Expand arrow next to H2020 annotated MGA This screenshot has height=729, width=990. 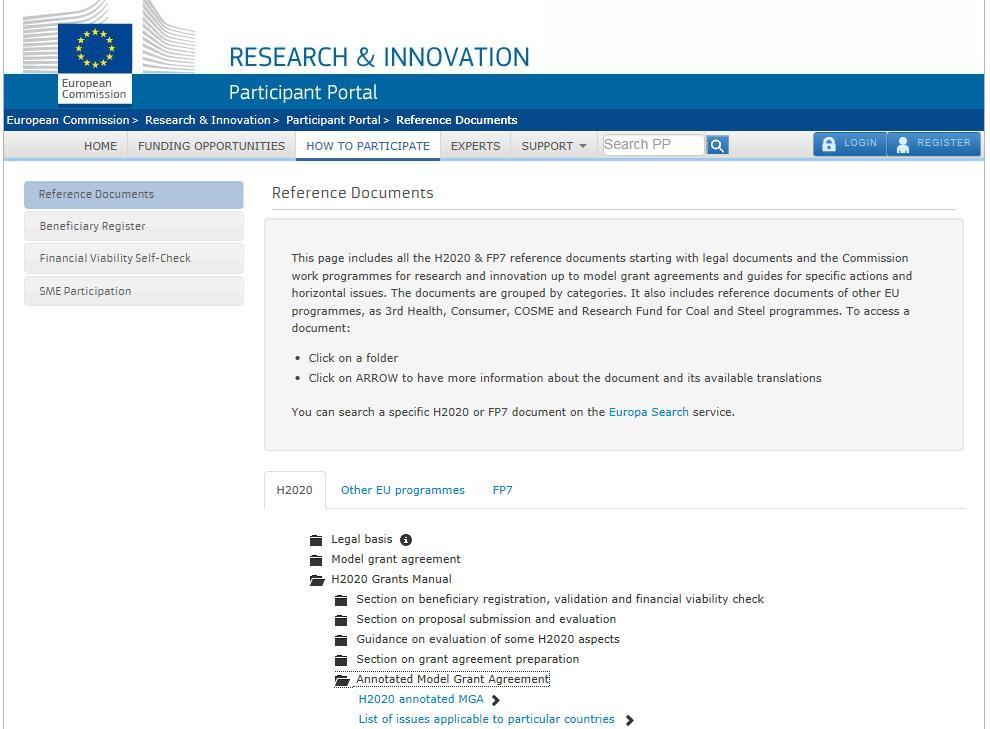point(496,700)
